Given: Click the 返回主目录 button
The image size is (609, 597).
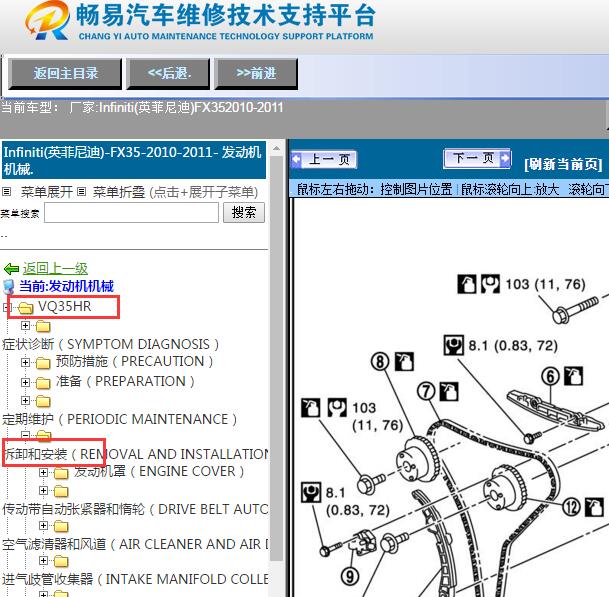Looking at the screenshot, I should pyautogui.click(x=65, y=73).
